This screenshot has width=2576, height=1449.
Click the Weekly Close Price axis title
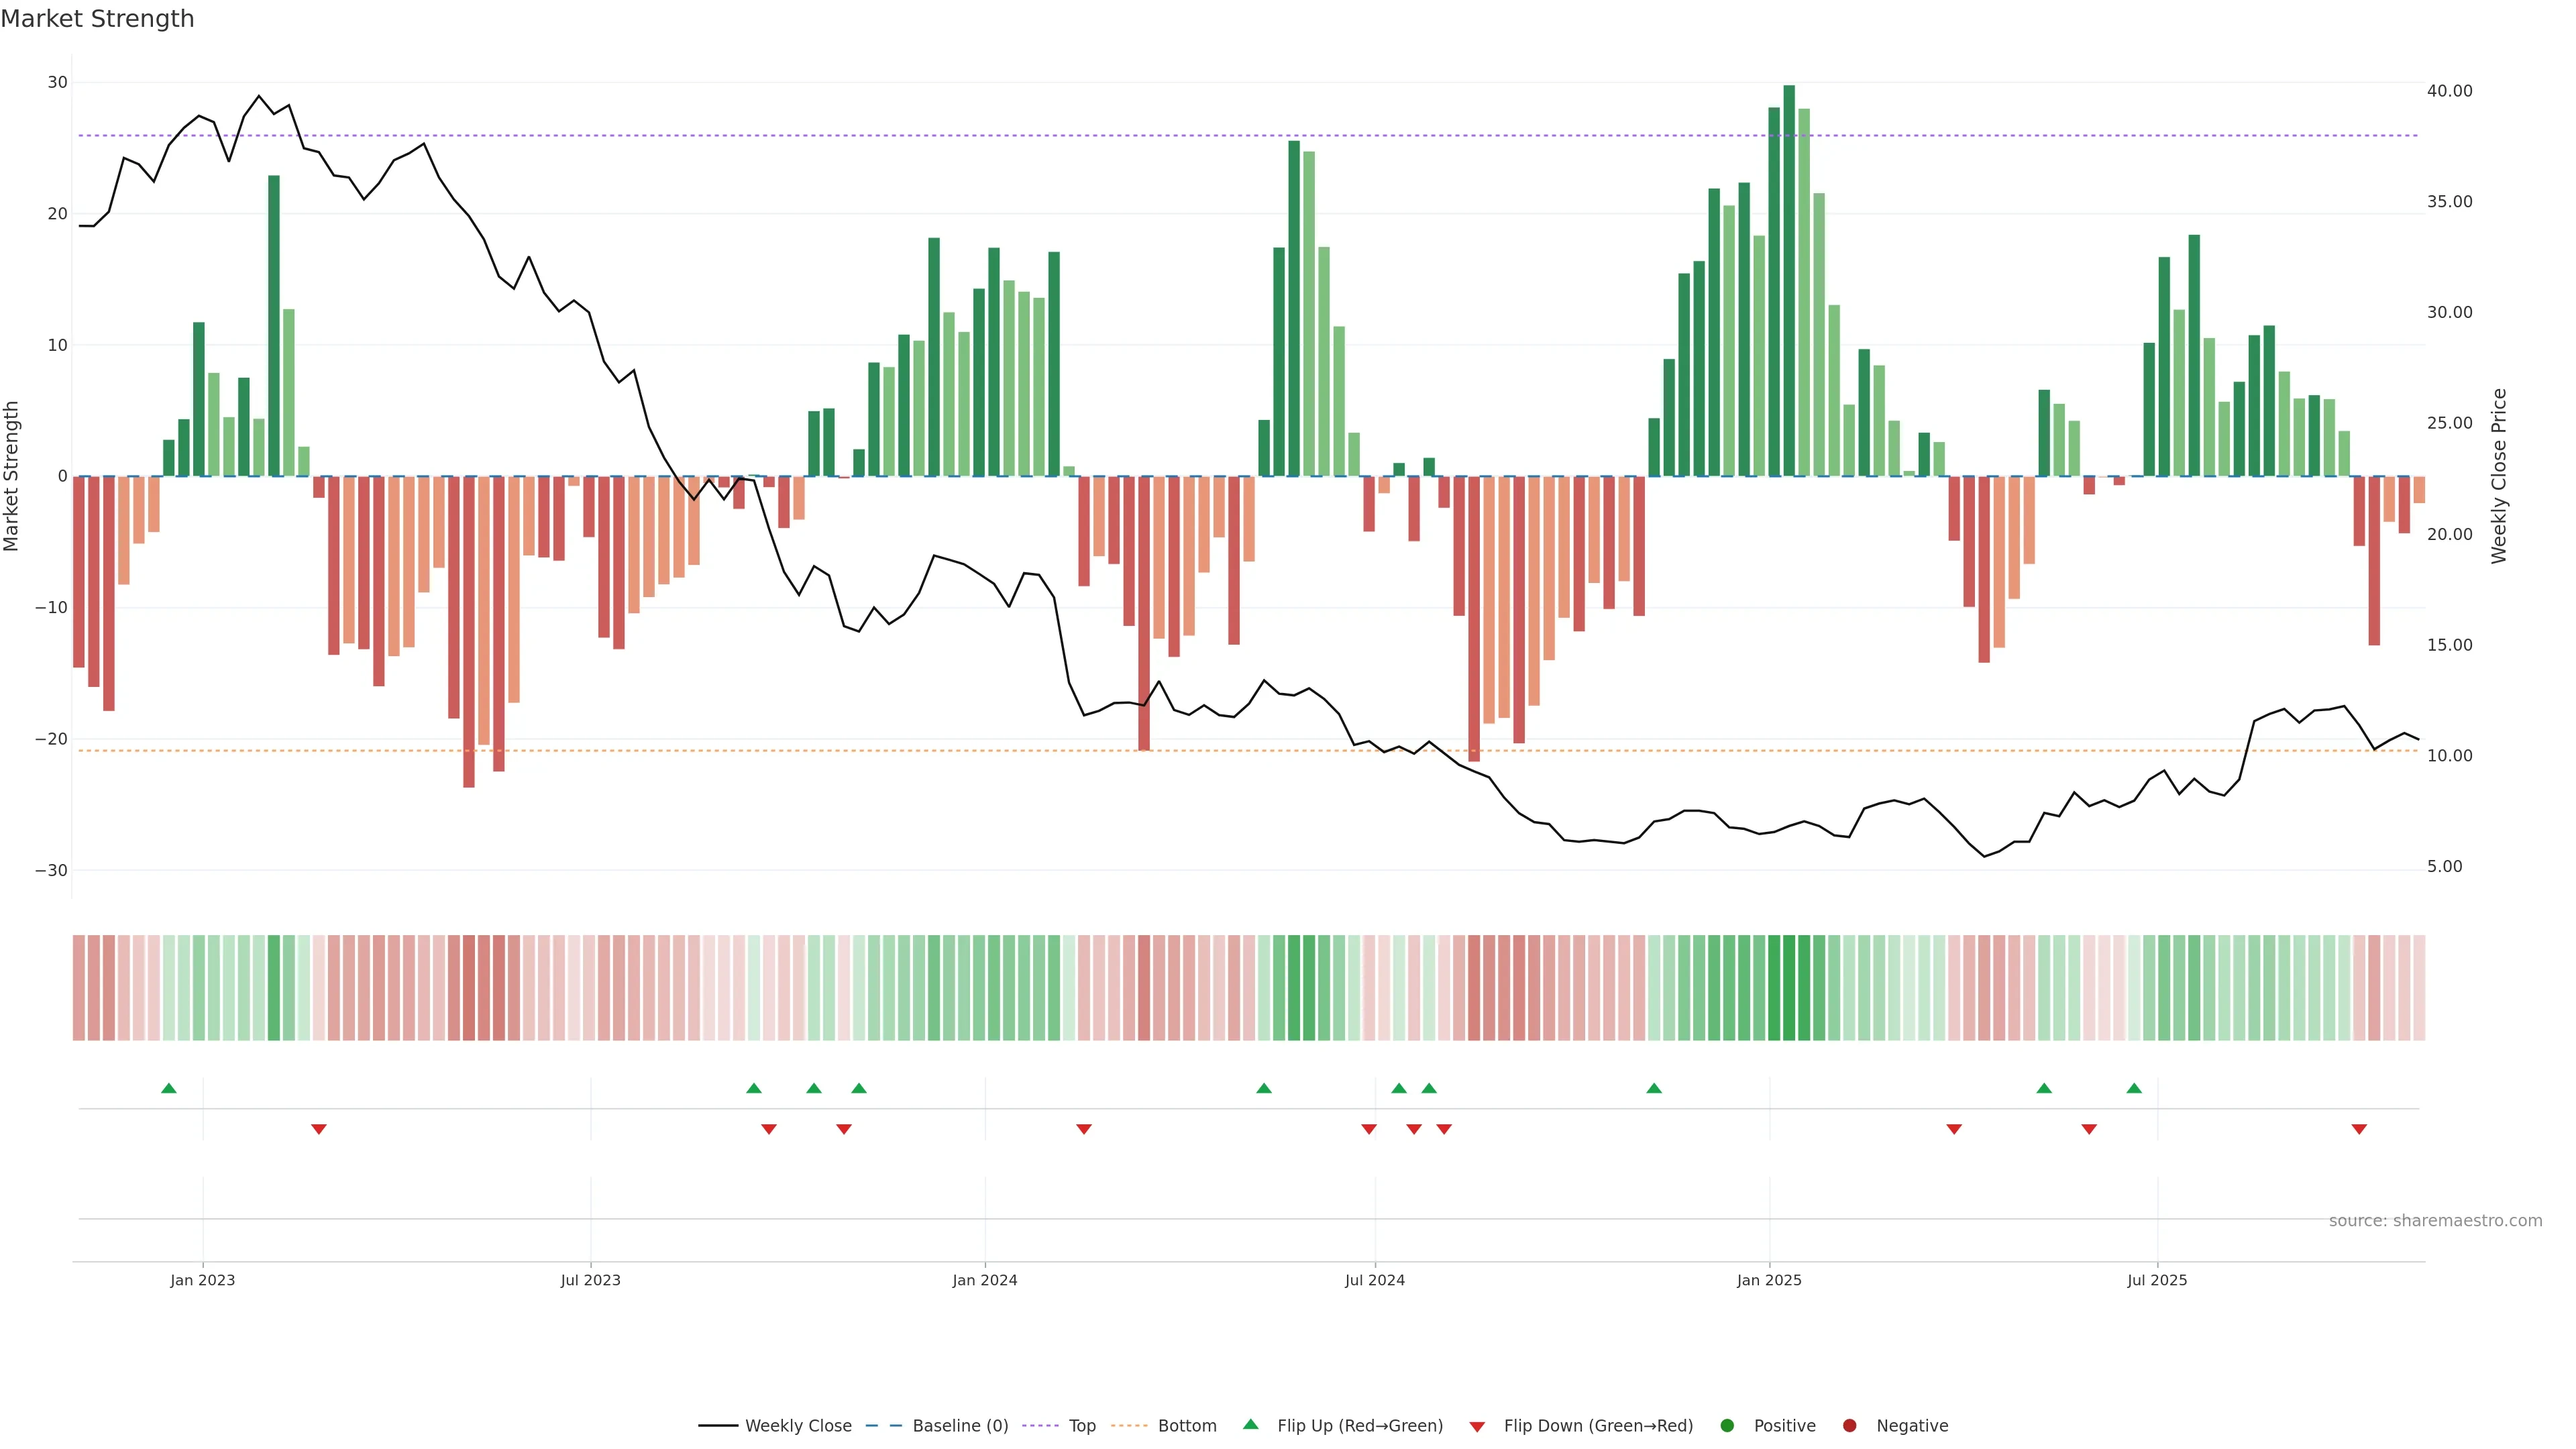[2499, 476]
